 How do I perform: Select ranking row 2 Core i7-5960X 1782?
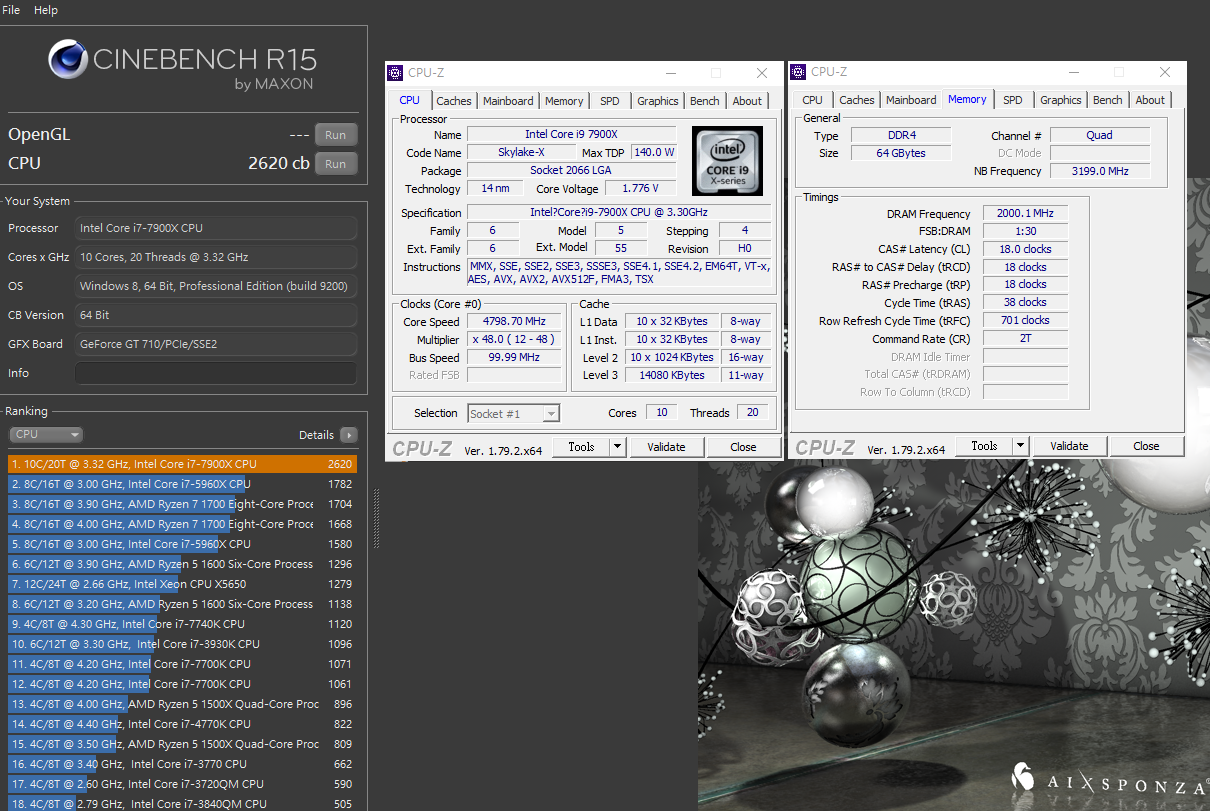click(183, 484)
